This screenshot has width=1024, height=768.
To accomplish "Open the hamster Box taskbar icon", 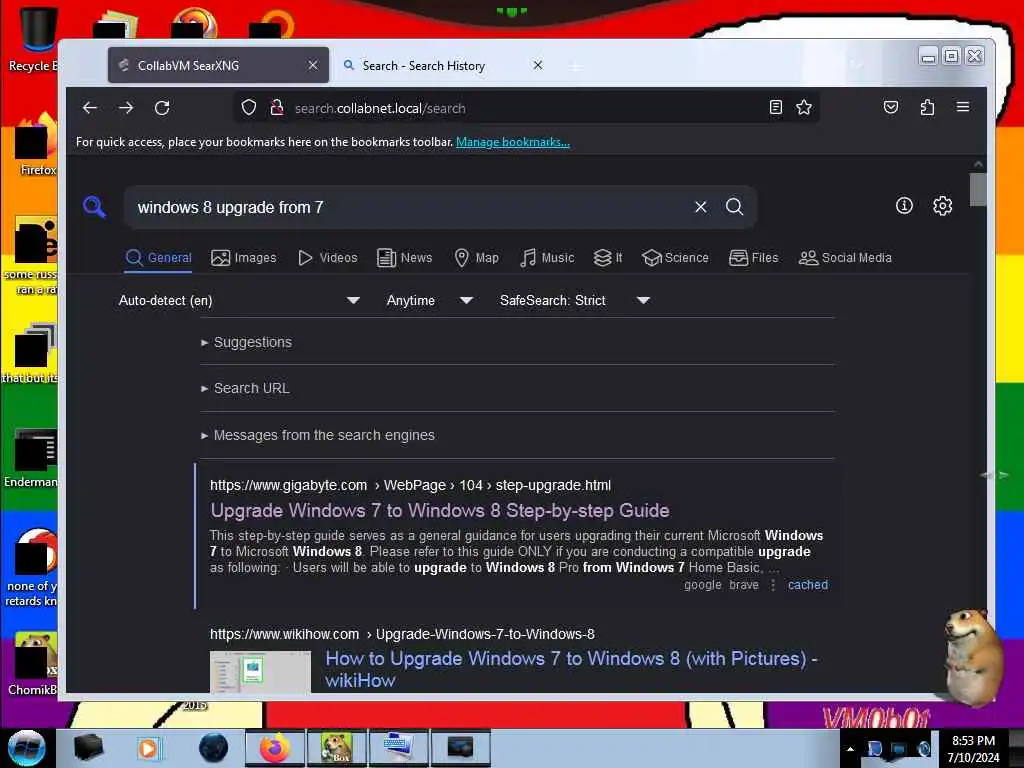I will pos(337,748).
